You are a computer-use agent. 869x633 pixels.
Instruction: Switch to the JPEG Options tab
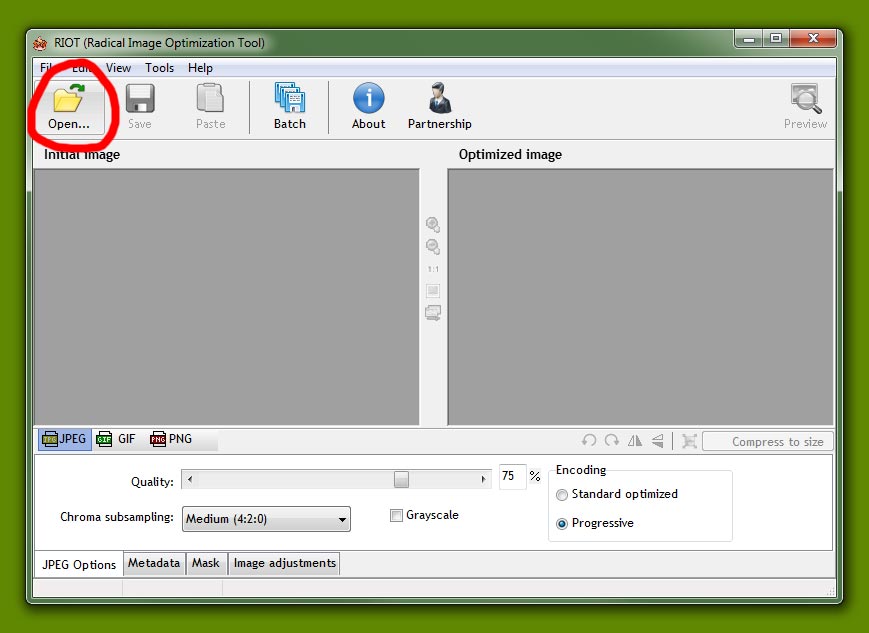pos(79,564)
